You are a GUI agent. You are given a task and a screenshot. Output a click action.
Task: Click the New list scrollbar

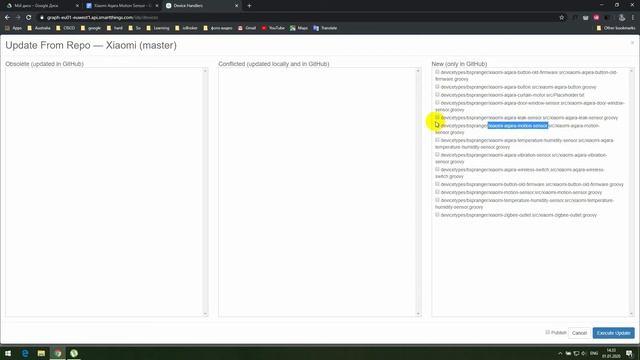coord(631,192)
